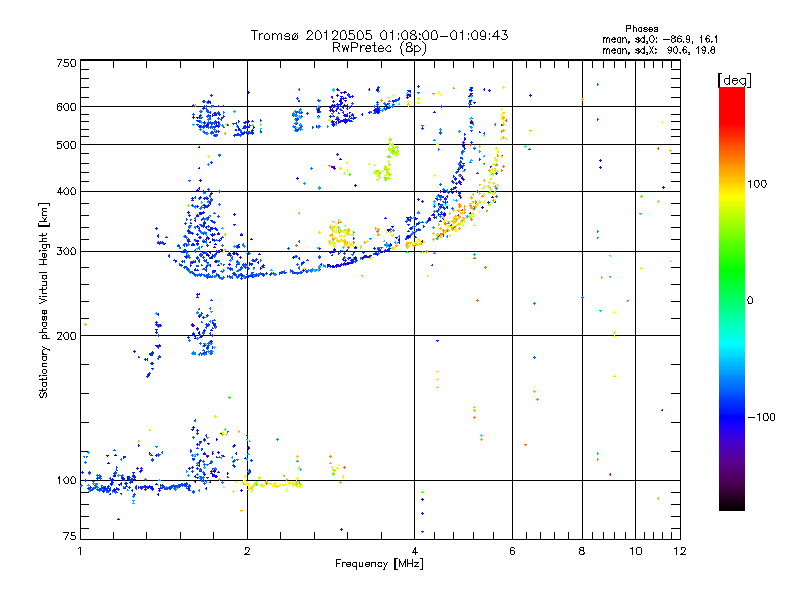800x600 pixels.
Task: Select the "mean, sd,X: 90.6, 19.8" line
Action: [x=659, y=50]
